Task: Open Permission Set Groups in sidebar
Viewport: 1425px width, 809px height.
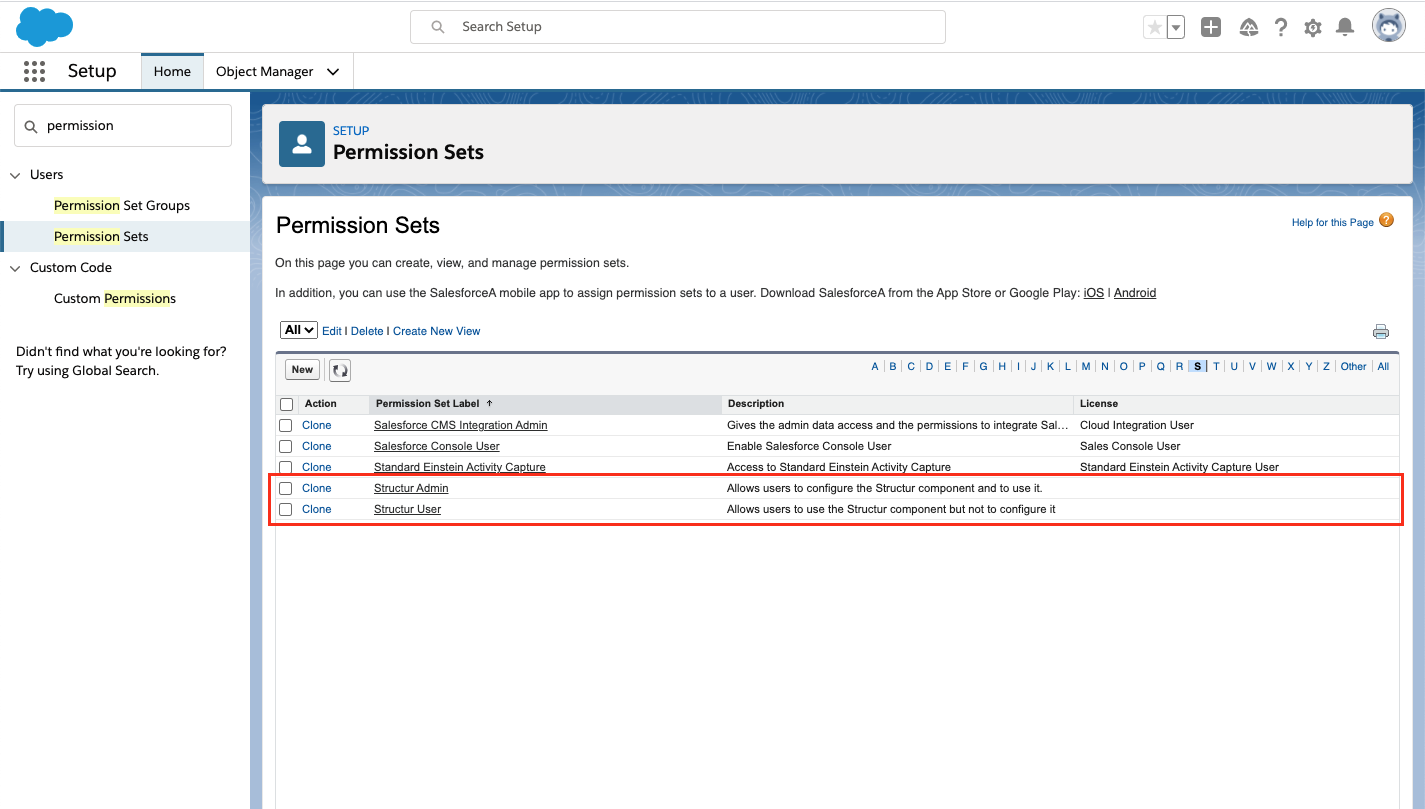Action: (x=122, y=206)
